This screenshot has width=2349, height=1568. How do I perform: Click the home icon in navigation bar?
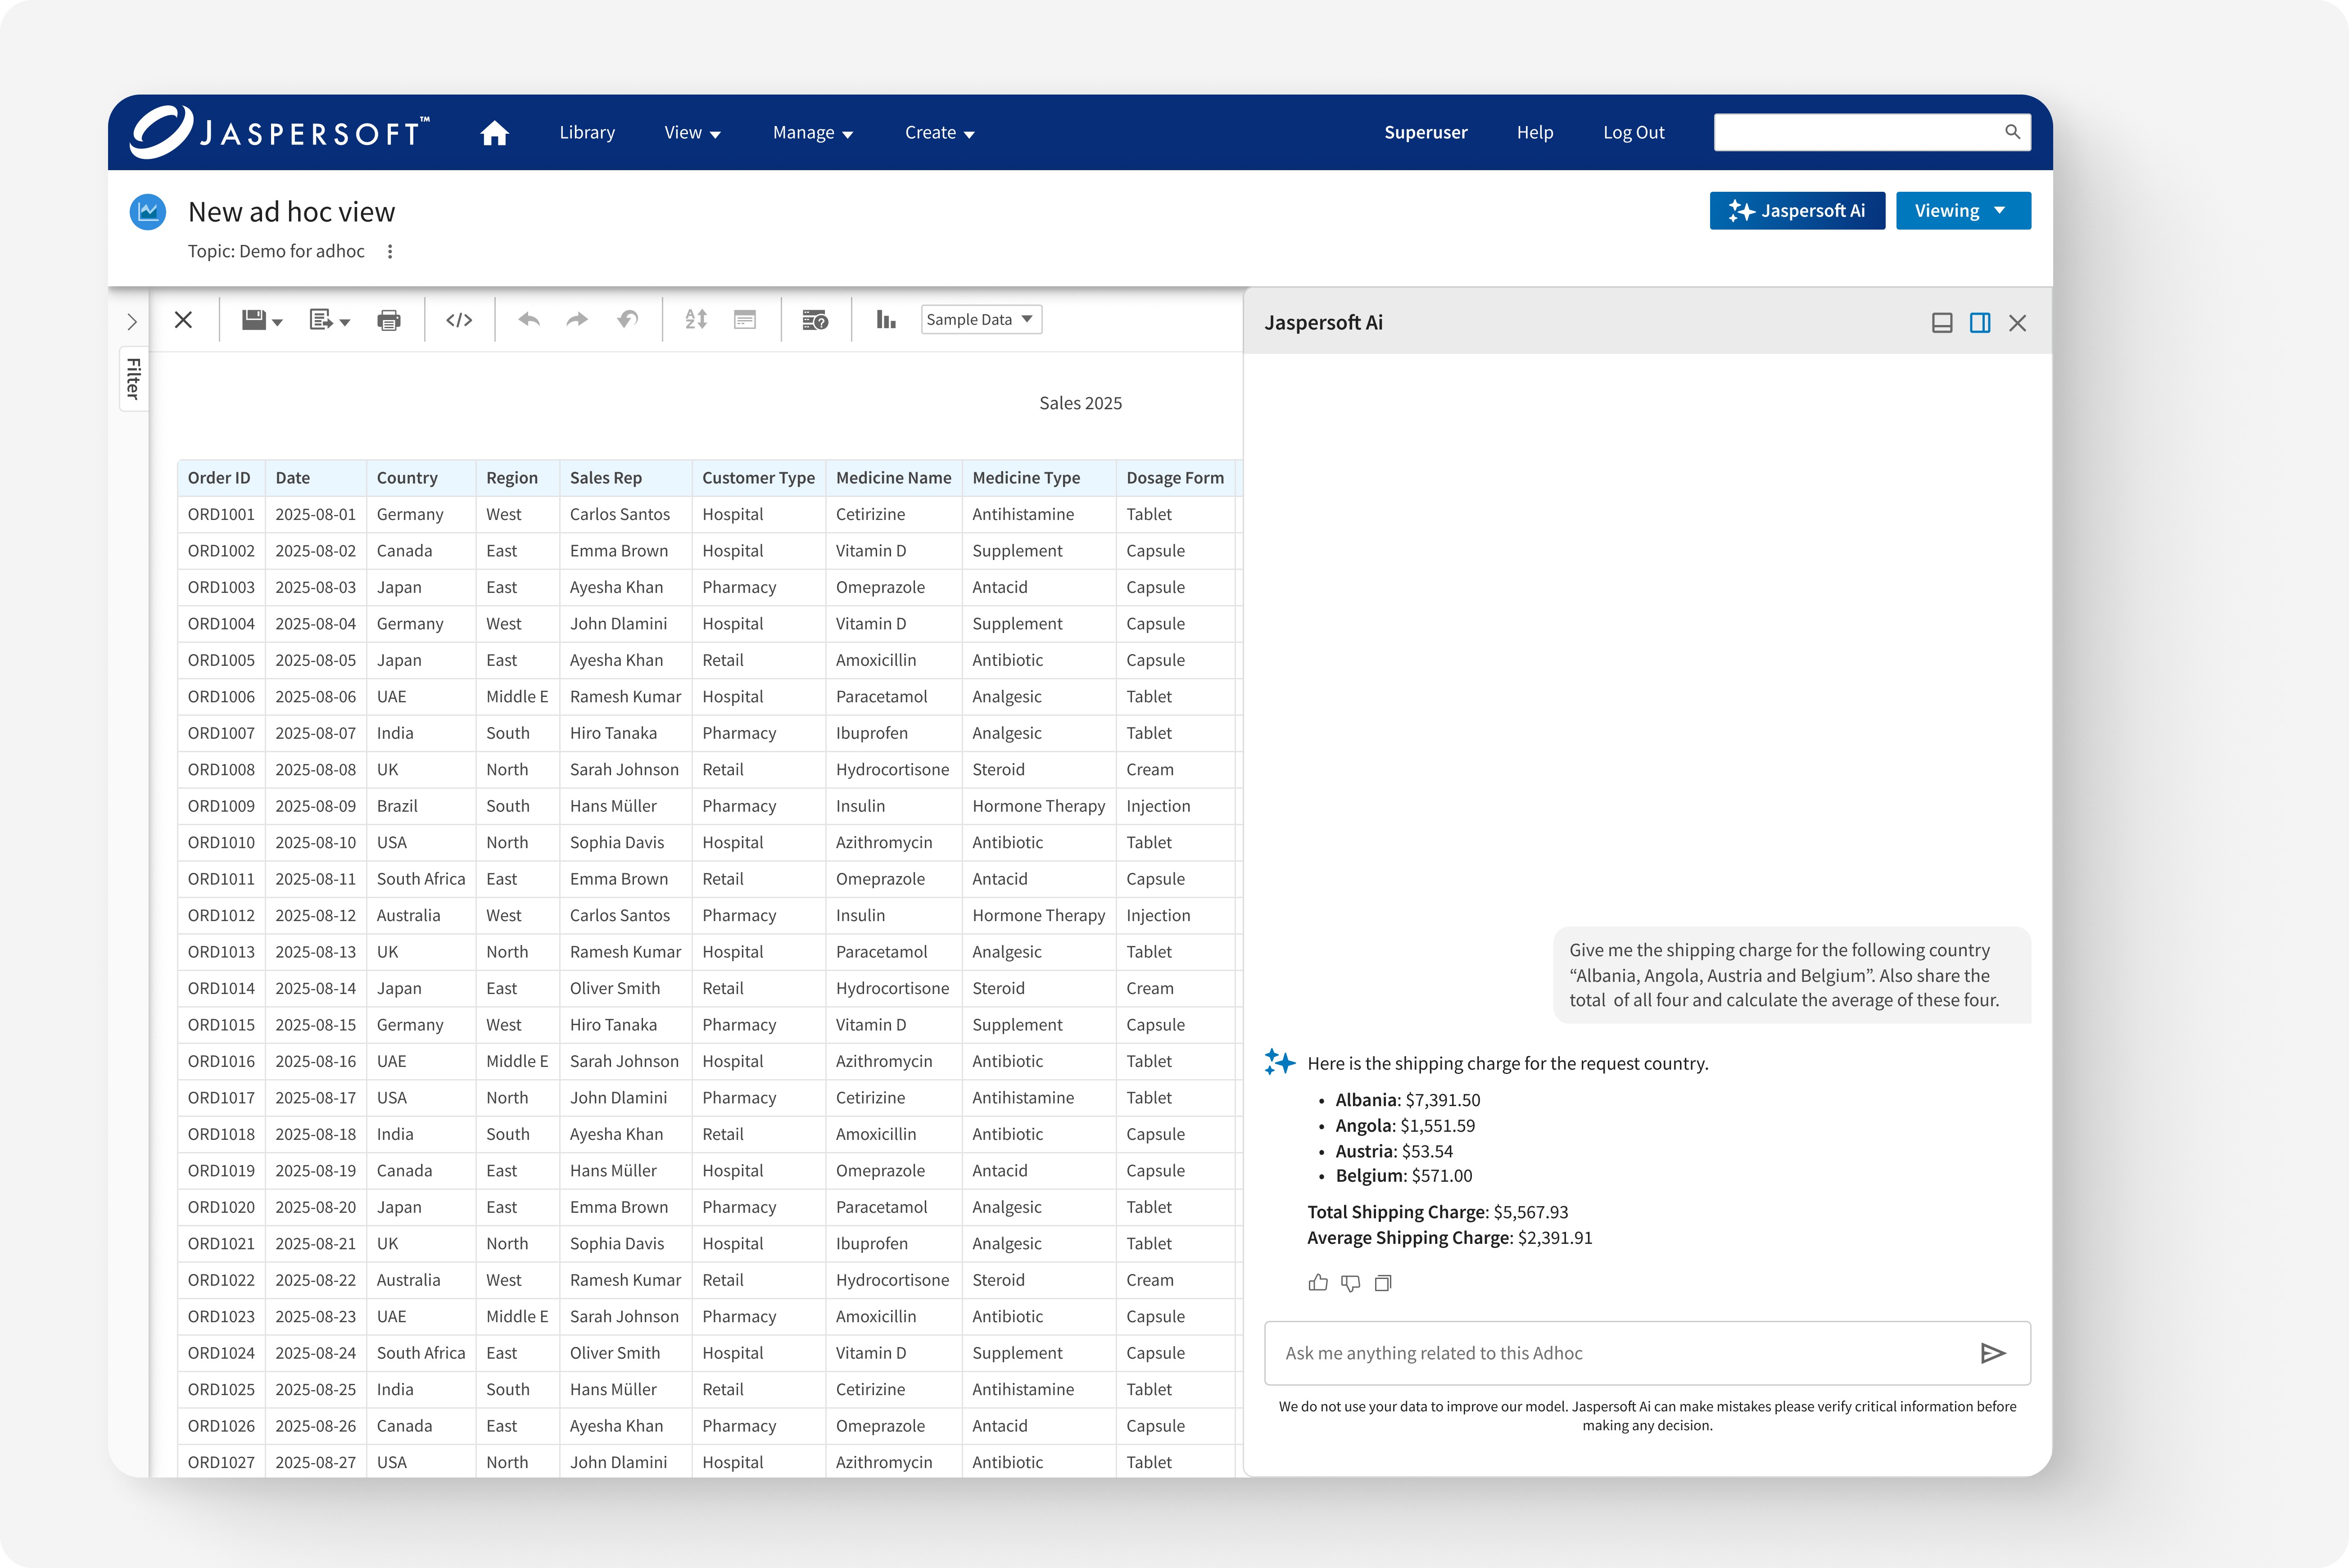[494, 133]
